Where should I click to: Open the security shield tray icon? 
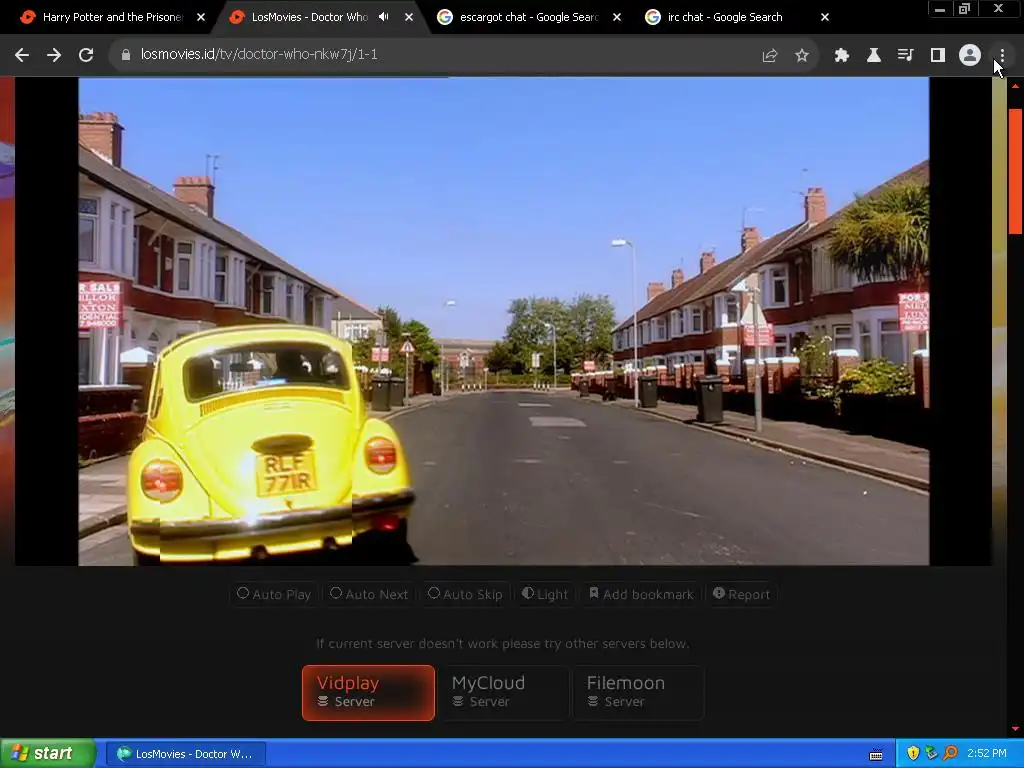913,754
